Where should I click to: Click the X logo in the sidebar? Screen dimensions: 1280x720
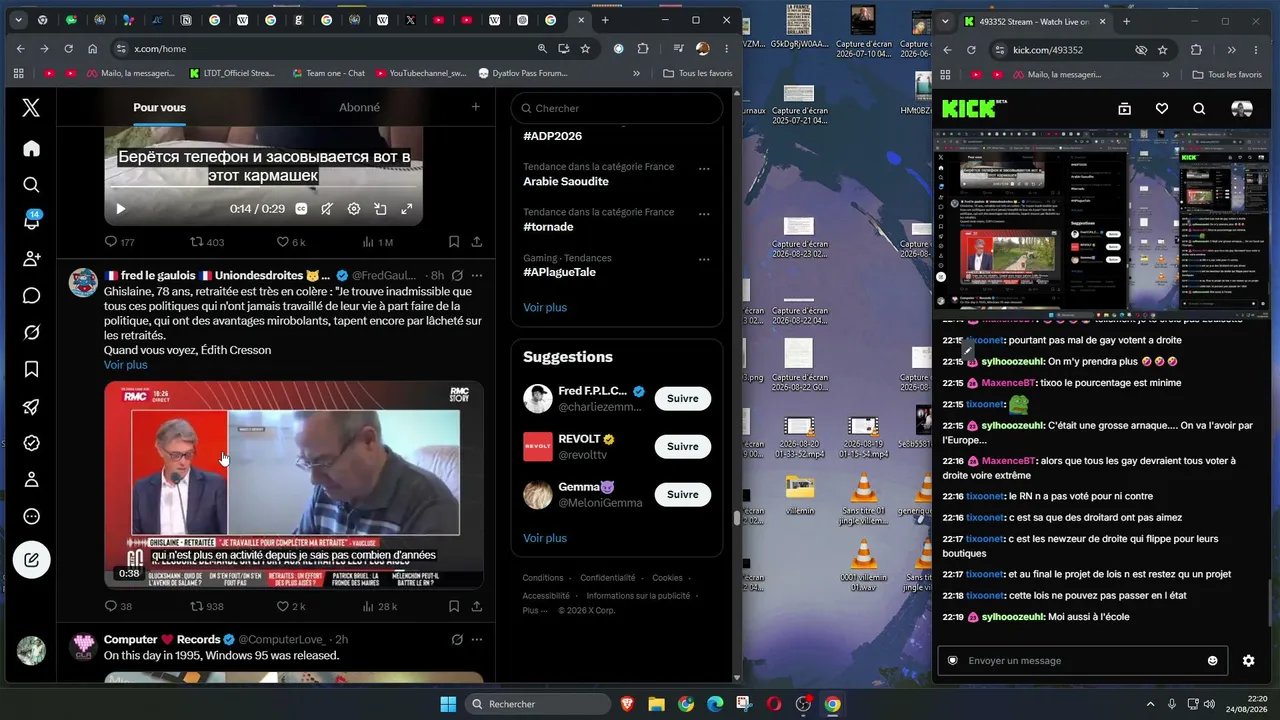pyautogui.click(x=31, y=108)
